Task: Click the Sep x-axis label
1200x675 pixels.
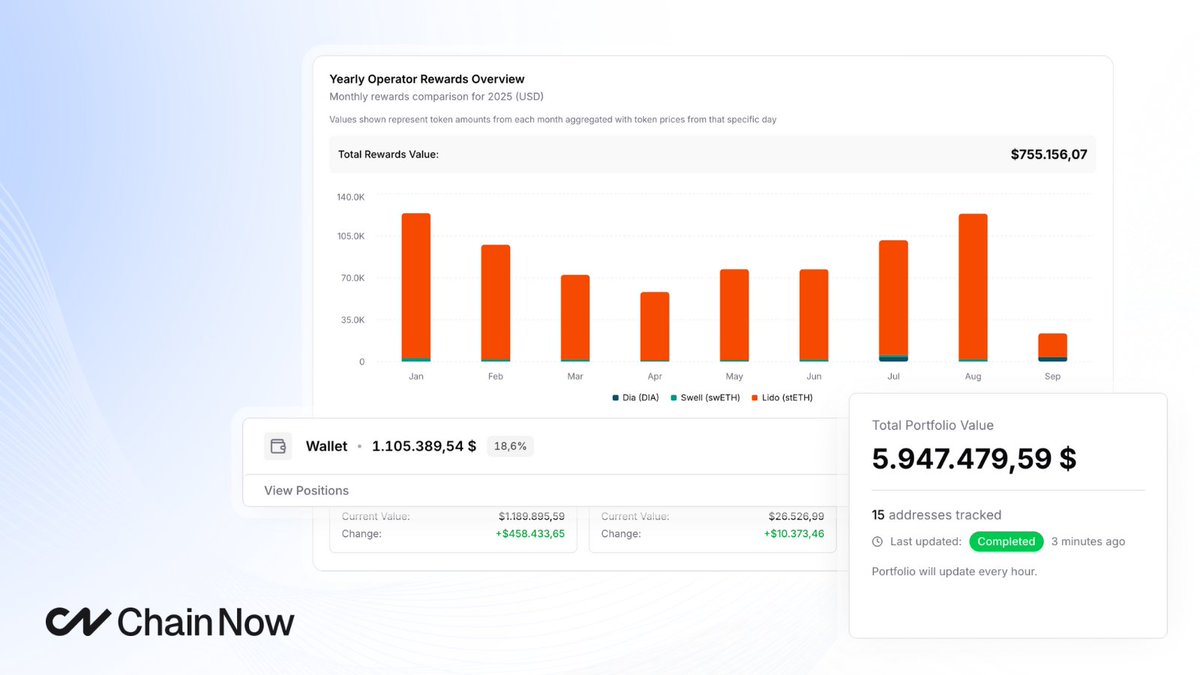Action: (x=1053, y=377)
